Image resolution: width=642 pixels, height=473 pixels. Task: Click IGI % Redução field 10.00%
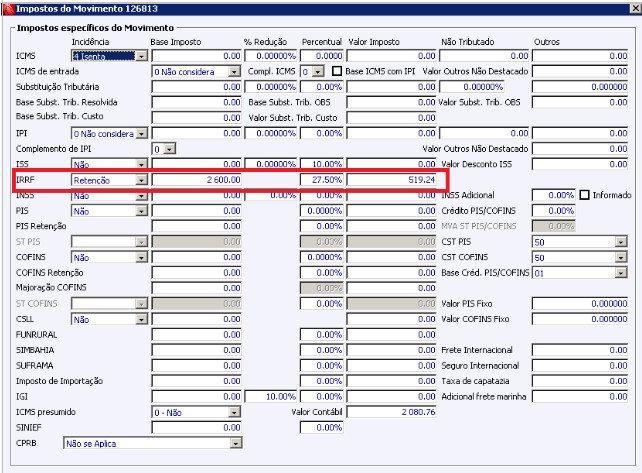[271, 396]
